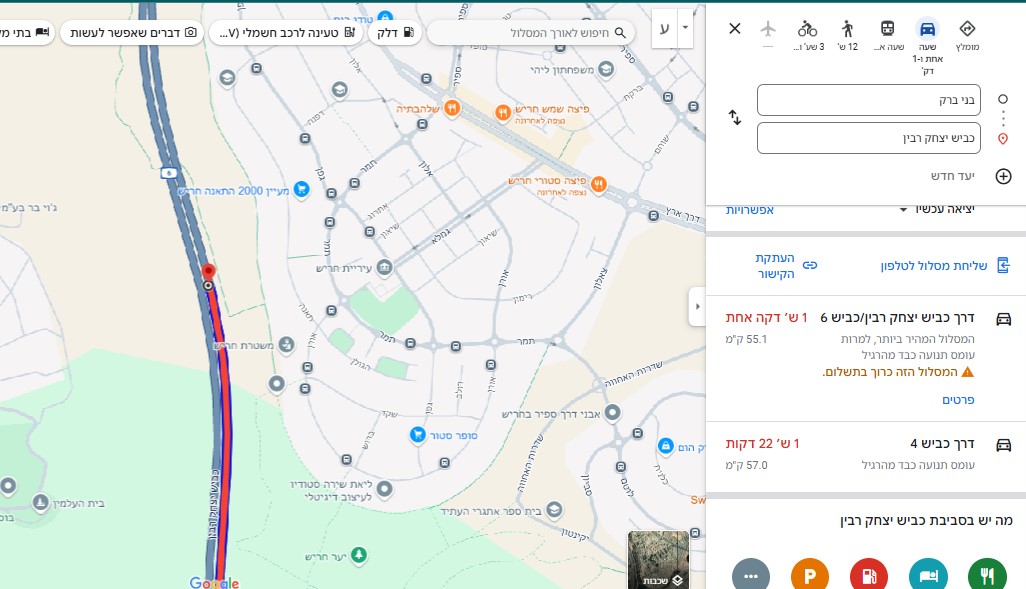1026x589 pixels.
Task: Click the ע language button
Action: (664, 28)
